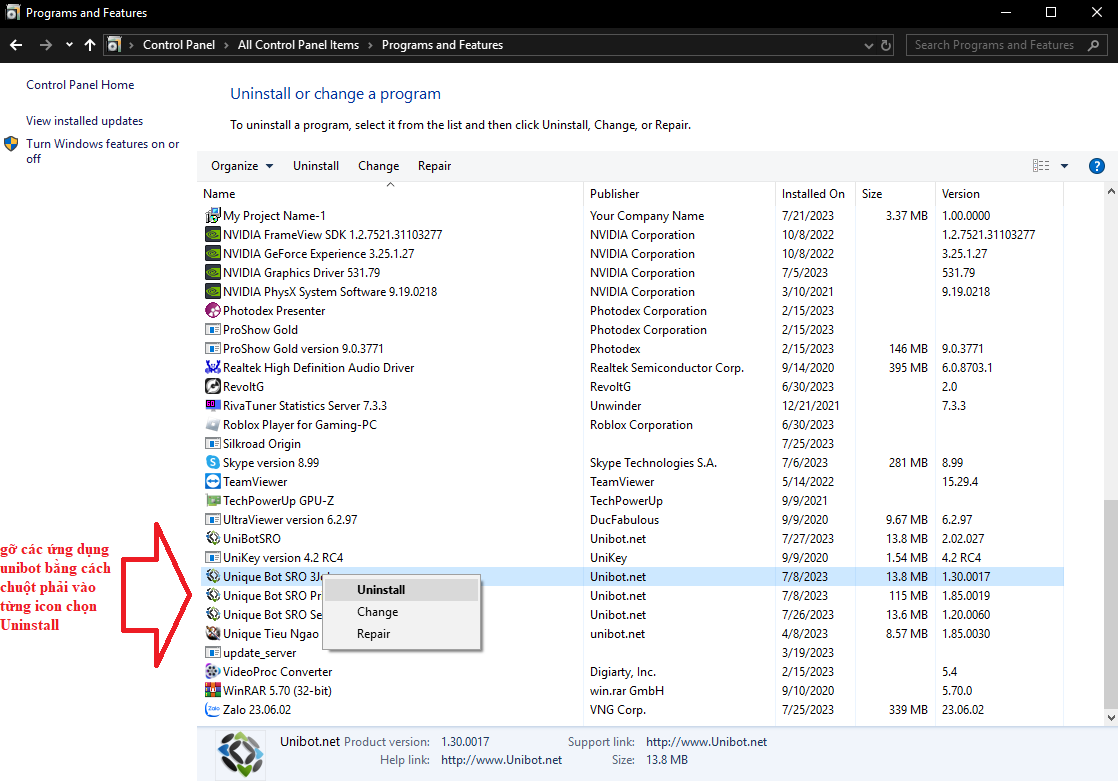Click the Photodex Presenter icon
Screen dimensions: 1118x781
tap(212, 310)
